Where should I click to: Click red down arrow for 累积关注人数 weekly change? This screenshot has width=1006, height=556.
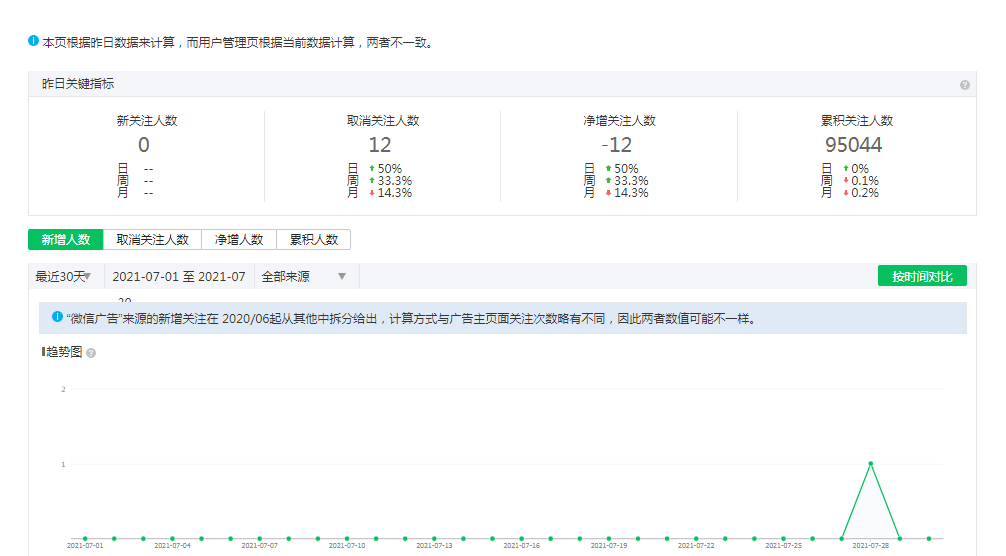[846, 181]
